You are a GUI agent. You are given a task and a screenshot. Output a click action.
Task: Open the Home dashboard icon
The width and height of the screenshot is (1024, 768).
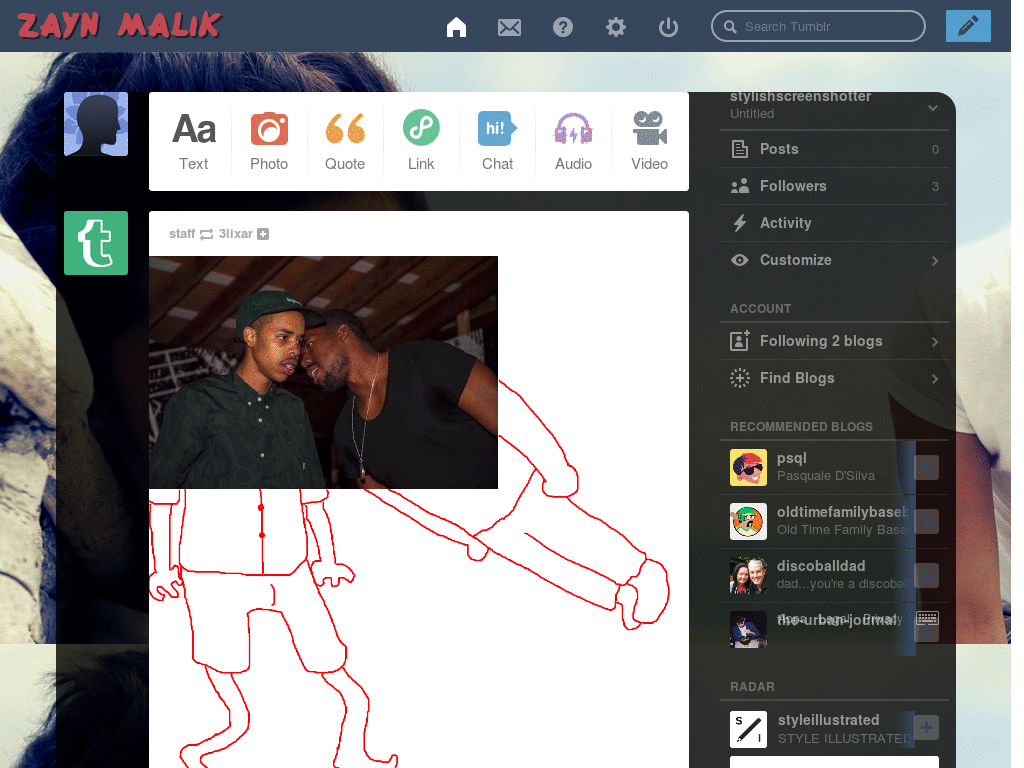(456, 27)
